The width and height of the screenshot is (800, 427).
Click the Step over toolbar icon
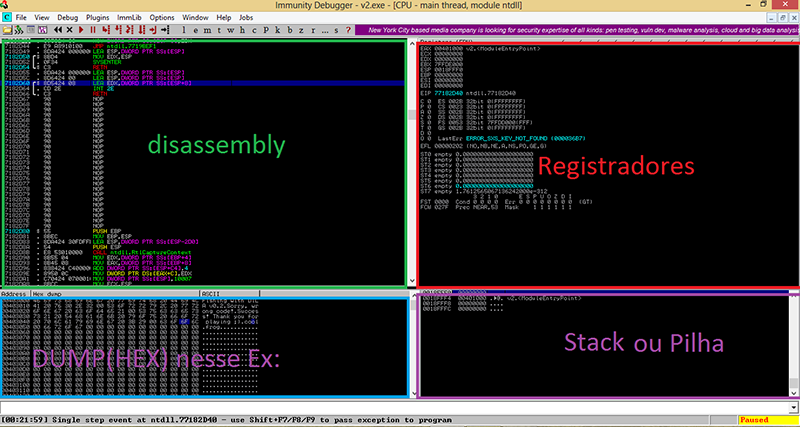(x=117, y=30)
